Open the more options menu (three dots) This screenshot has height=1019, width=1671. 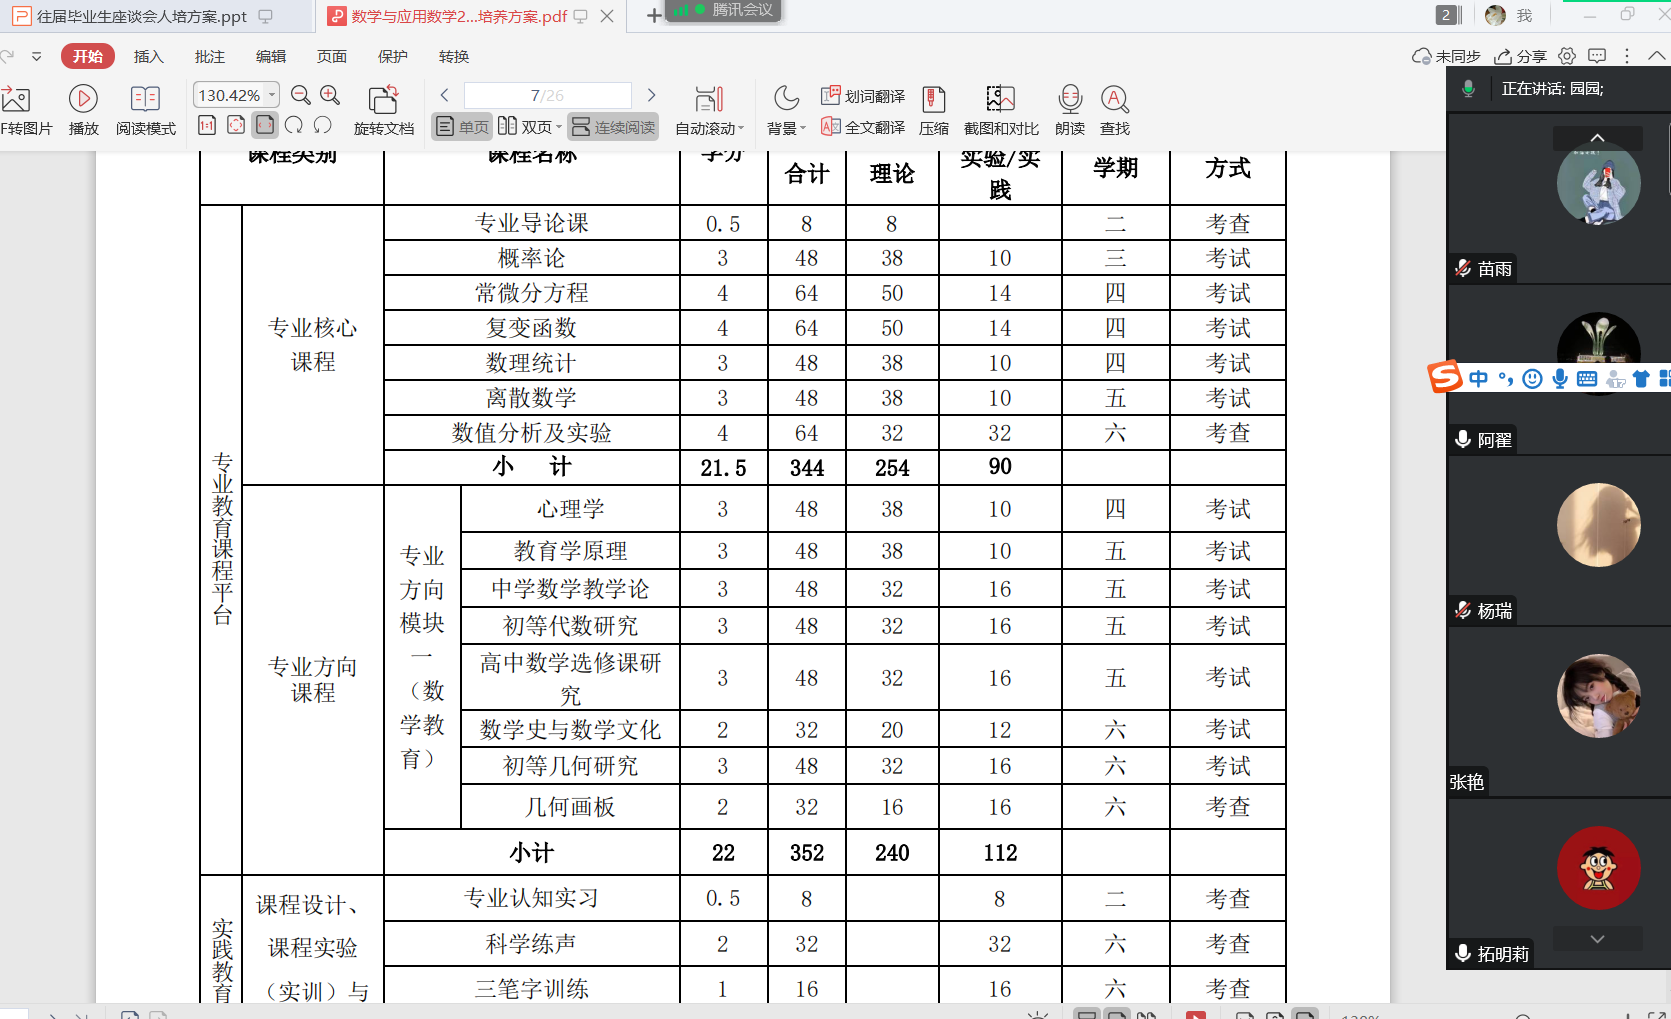click(x=1627, y=56)
